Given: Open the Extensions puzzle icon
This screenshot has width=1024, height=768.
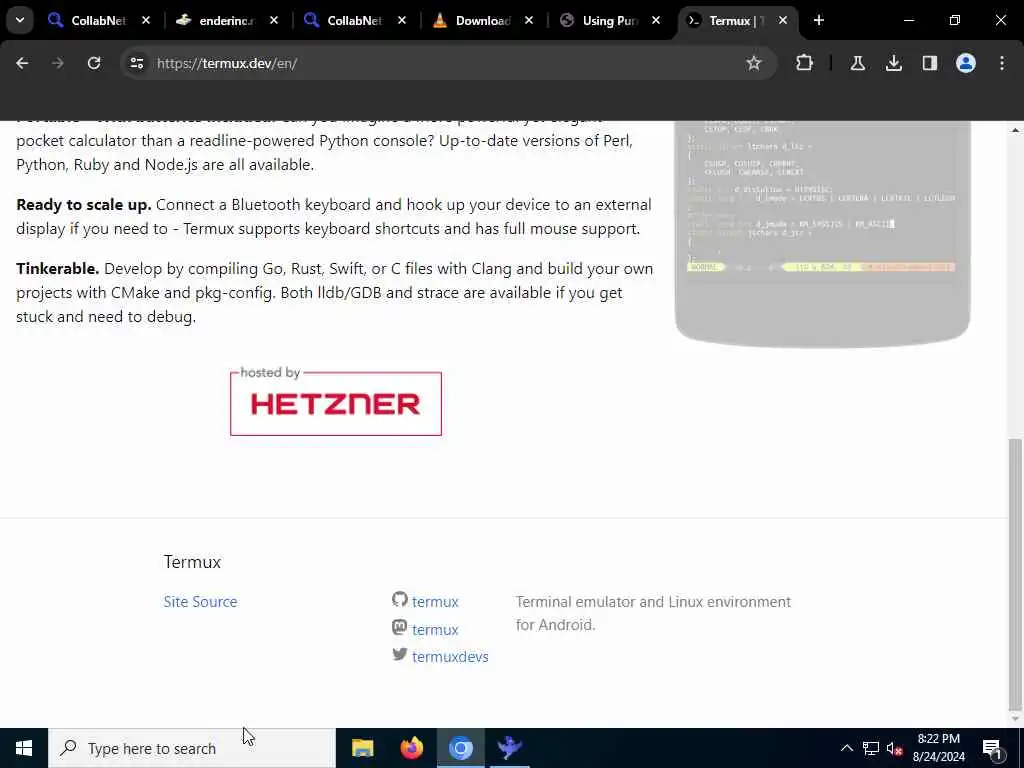Looking at the screenshot, I should point(805,63).
